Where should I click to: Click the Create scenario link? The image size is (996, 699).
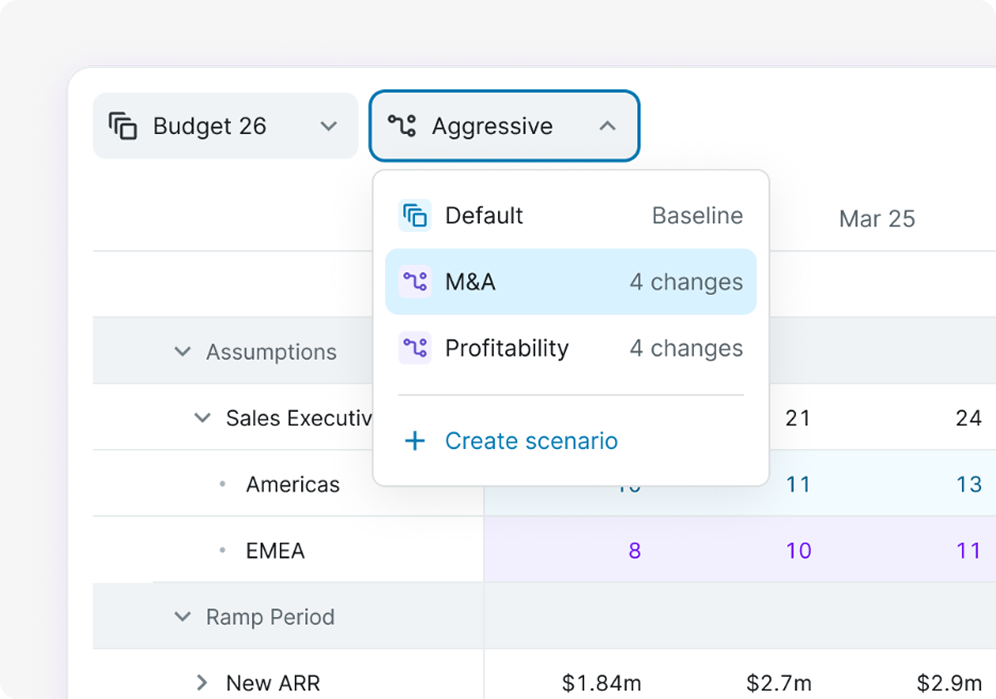tap(531, 441)
